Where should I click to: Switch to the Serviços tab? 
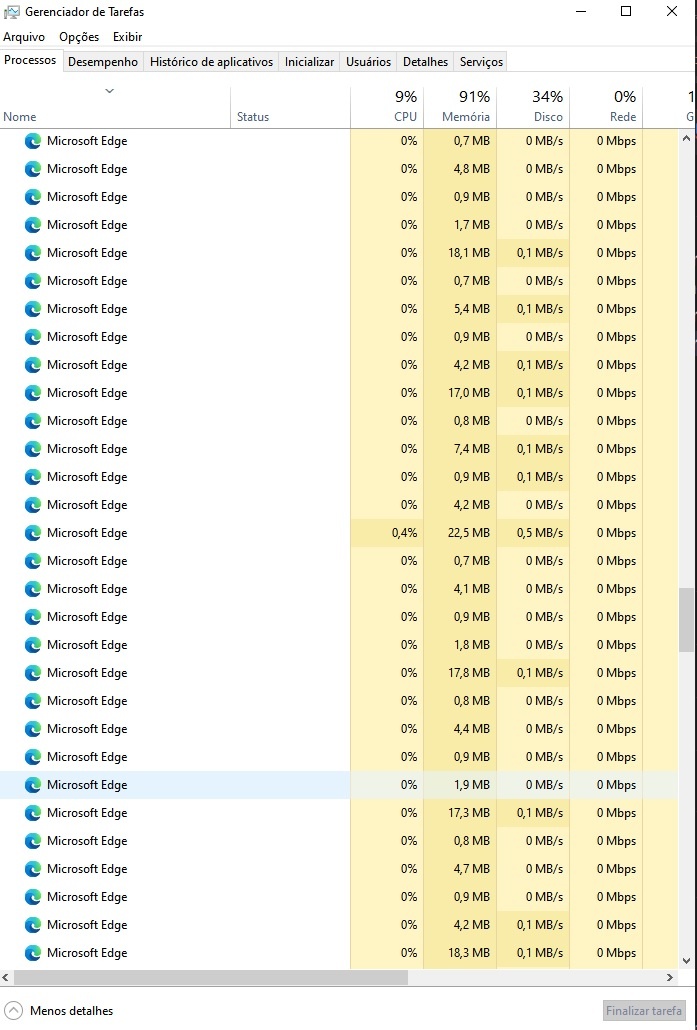tap(482, 62)
